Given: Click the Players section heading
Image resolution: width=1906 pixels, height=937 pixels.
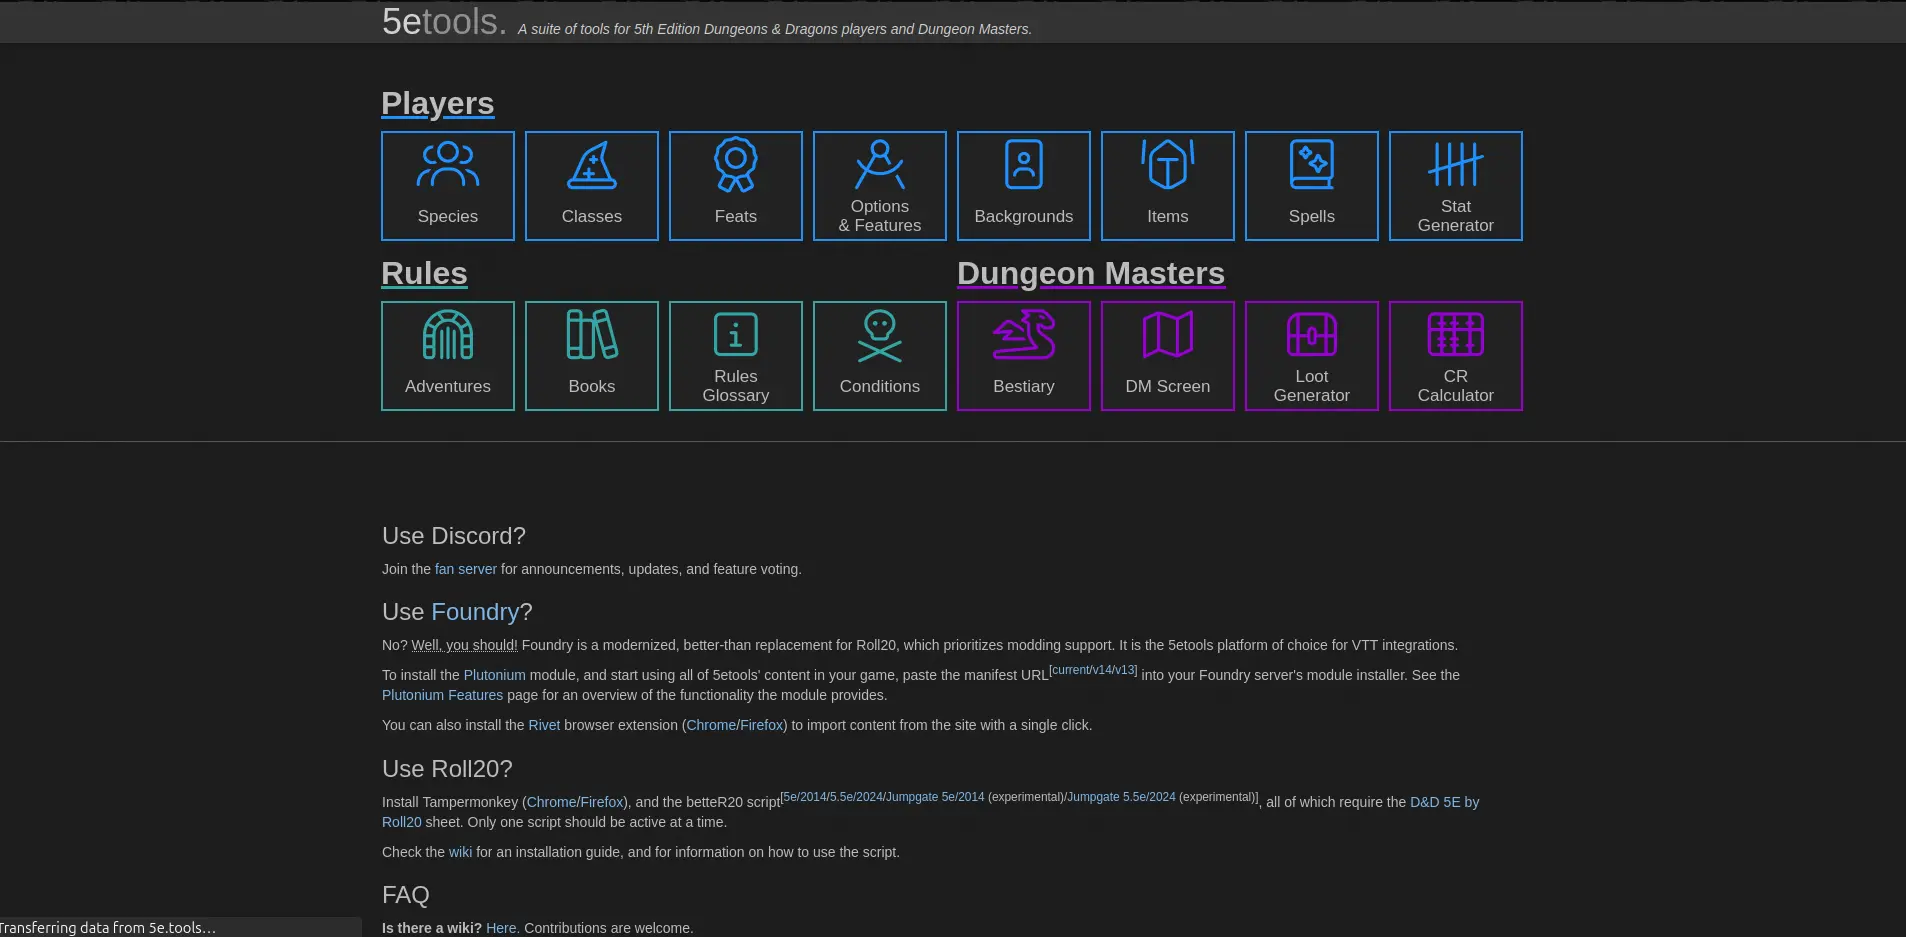Looking at the screenshot, I should [x=438, y=104].
